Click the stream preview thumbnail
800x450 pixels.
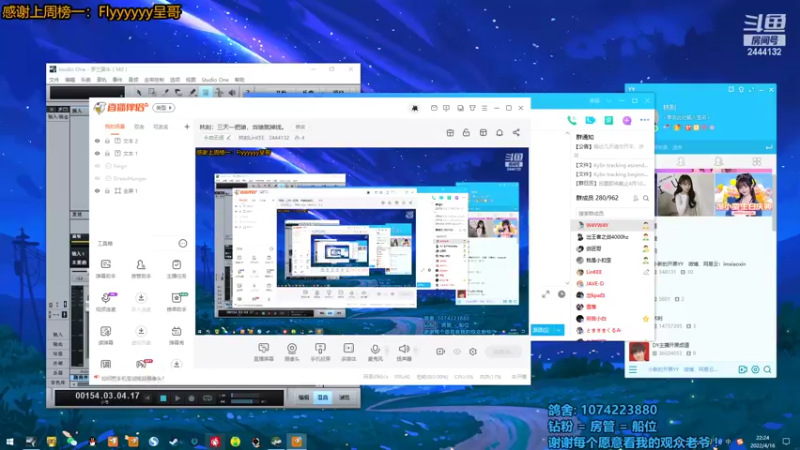click(x=362, y=241)
